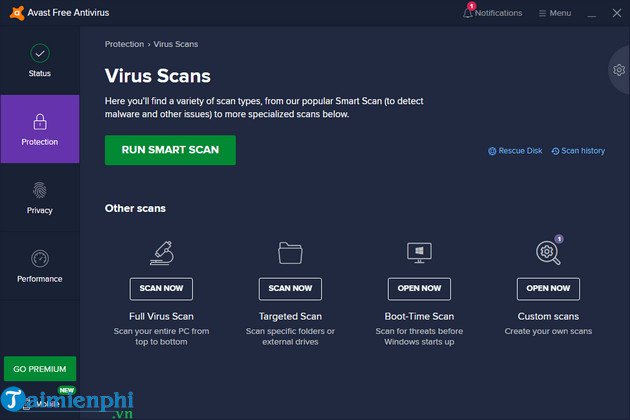Viewport: 630px width, 420px height.
Task: Click the Targeted Scan title
Action: tap(290, 316)
